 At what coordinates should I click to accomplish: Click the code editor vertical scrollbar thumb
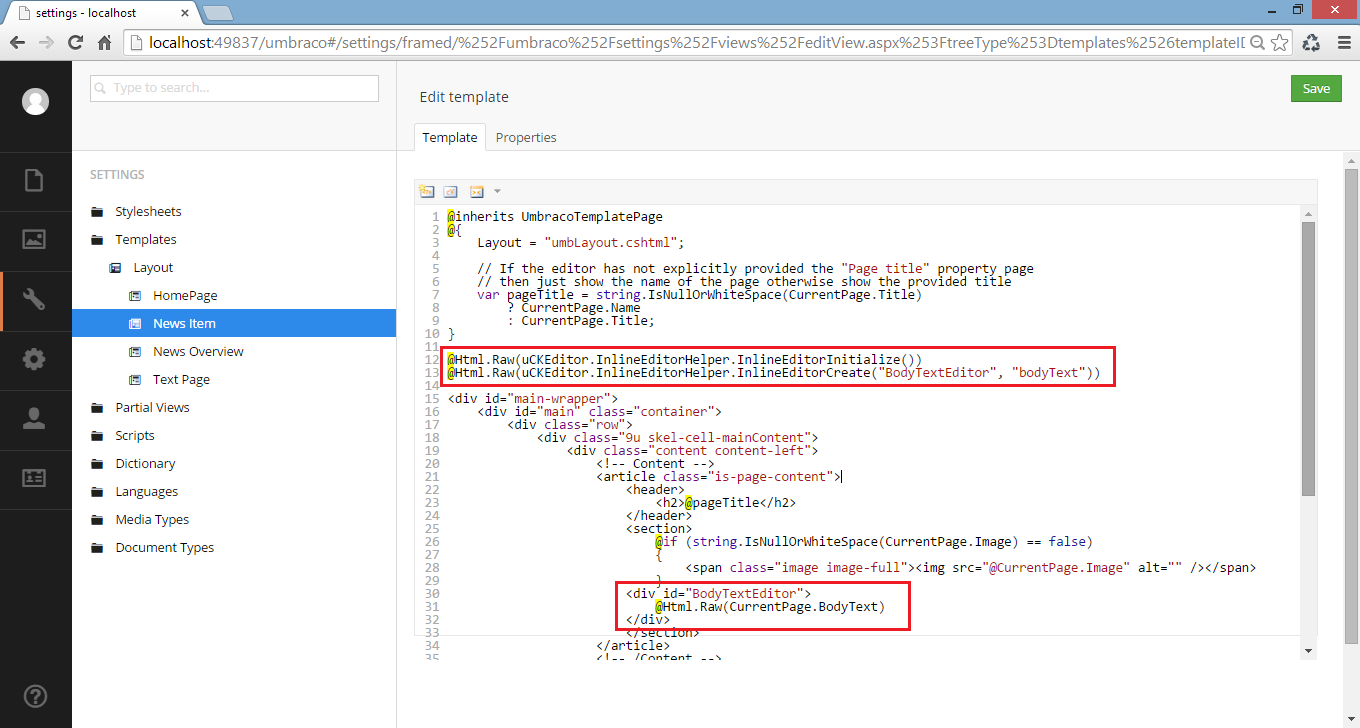click(x=1309, y=359)
